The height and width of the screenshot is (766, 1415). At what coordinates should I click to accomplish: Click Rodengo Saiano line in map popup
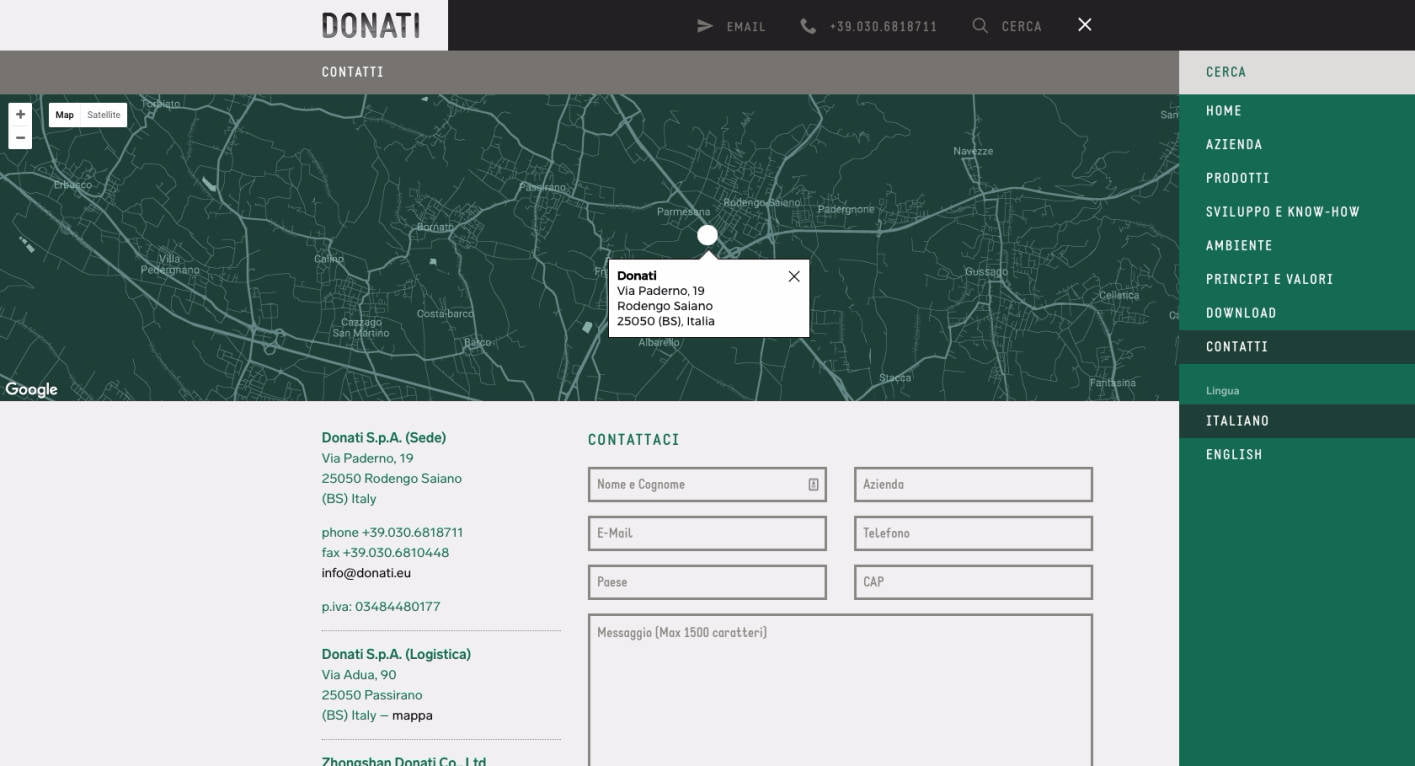click(x=665, y=306)
